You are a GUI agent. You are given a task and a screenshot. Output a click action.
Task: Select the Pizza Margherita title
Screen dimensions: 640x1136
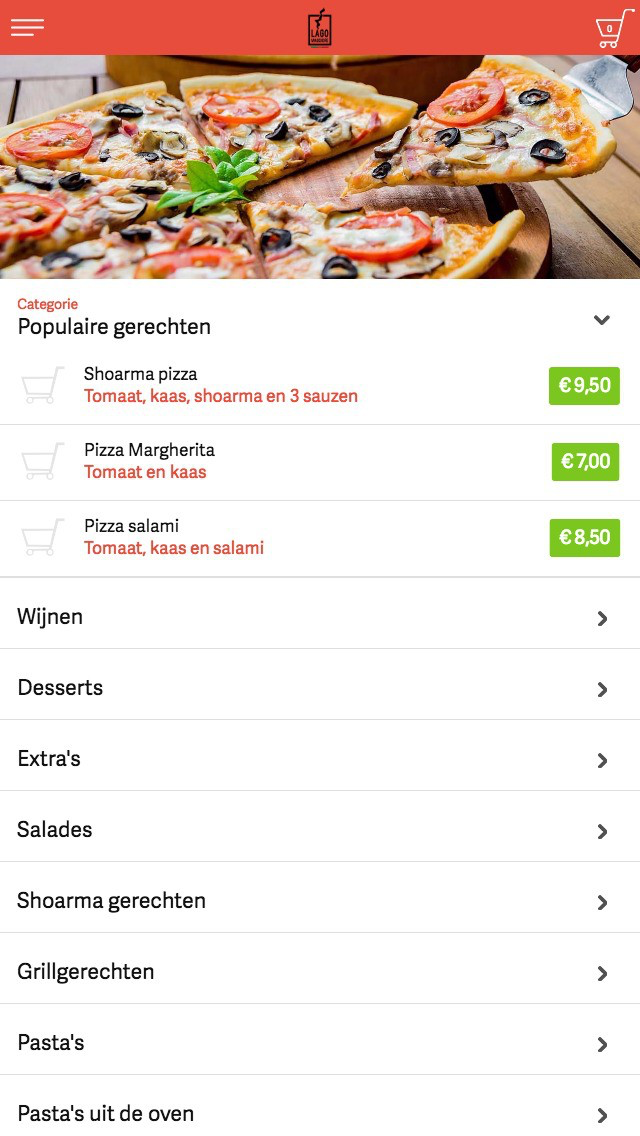149,450
